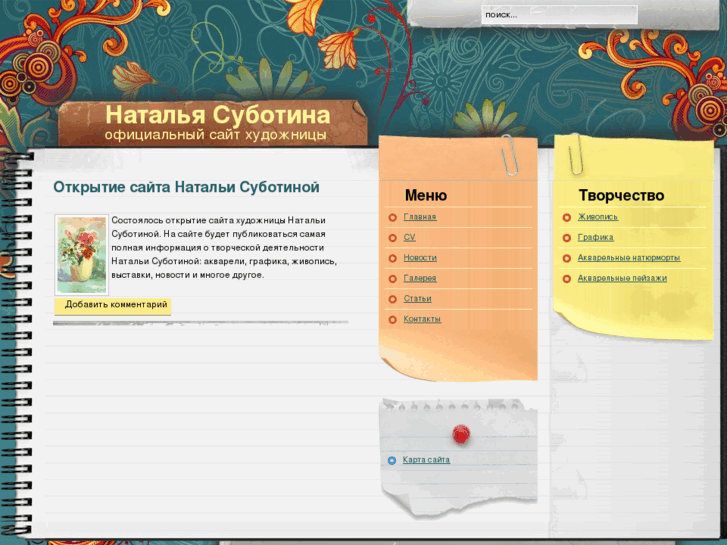Click the blue bullet beside Карта сайта
Image resolution: width=727 pixels, height=545 pixels.
coord(392,460)
